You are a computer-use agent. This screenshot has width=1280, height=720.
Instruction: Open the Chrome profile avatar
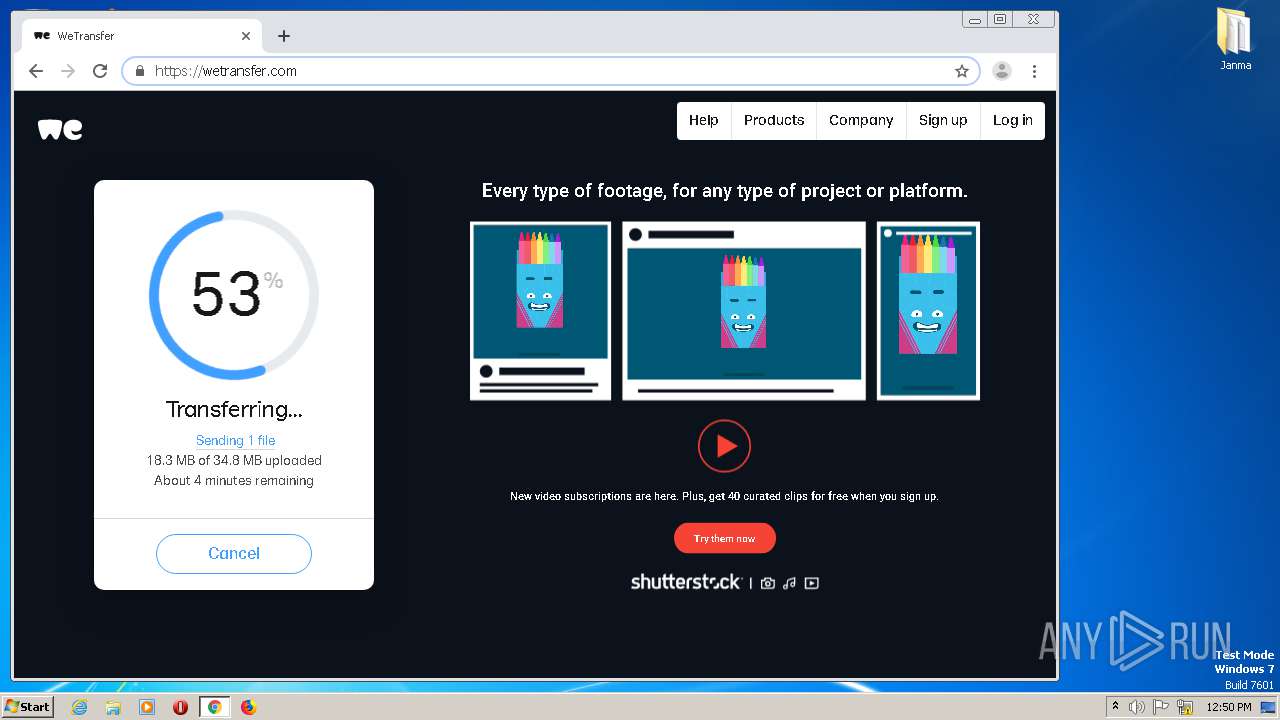1001,71
